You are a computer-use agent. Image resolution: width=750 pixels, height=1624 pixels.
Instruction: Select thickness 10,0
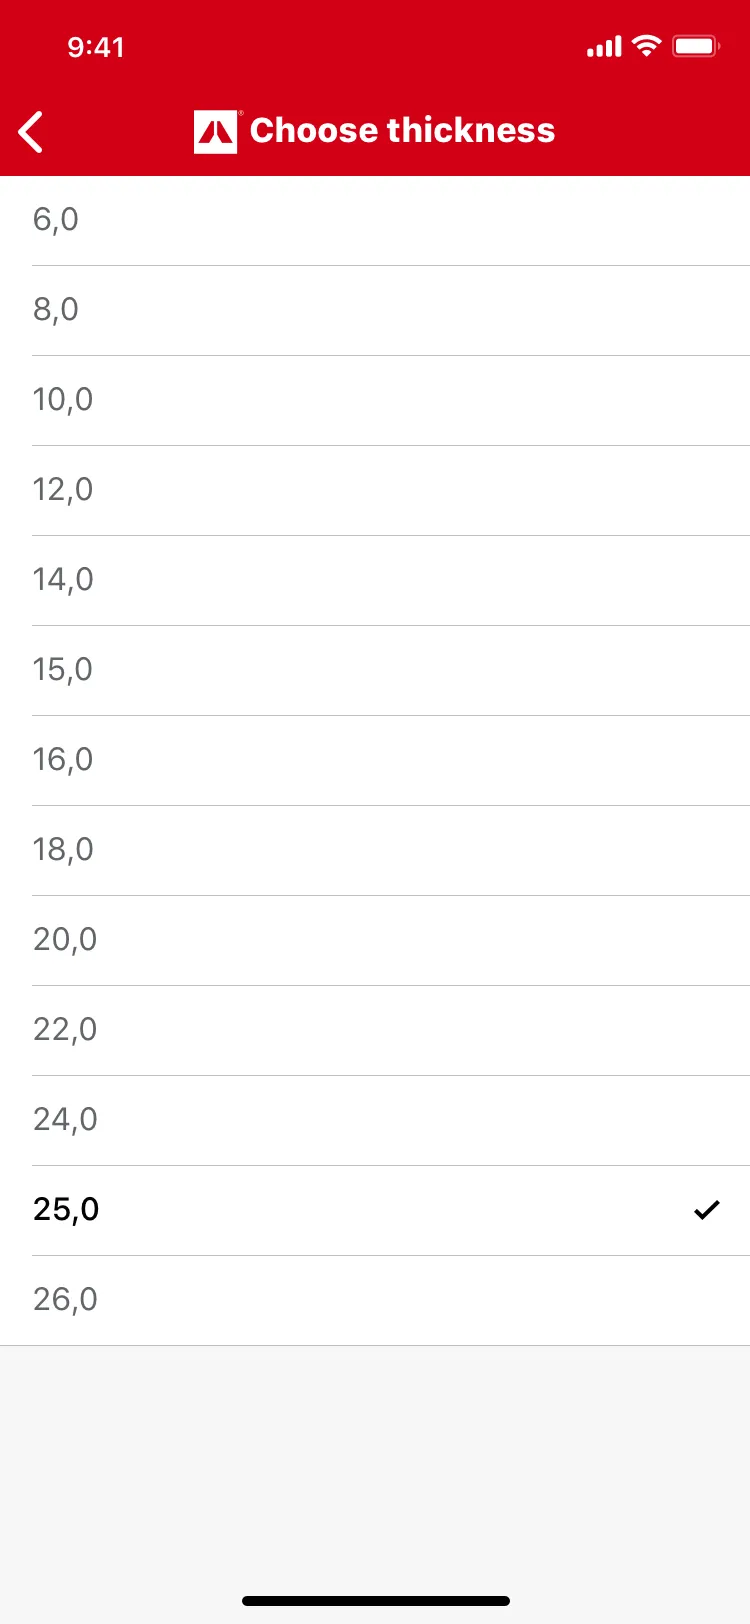point(375,400)
